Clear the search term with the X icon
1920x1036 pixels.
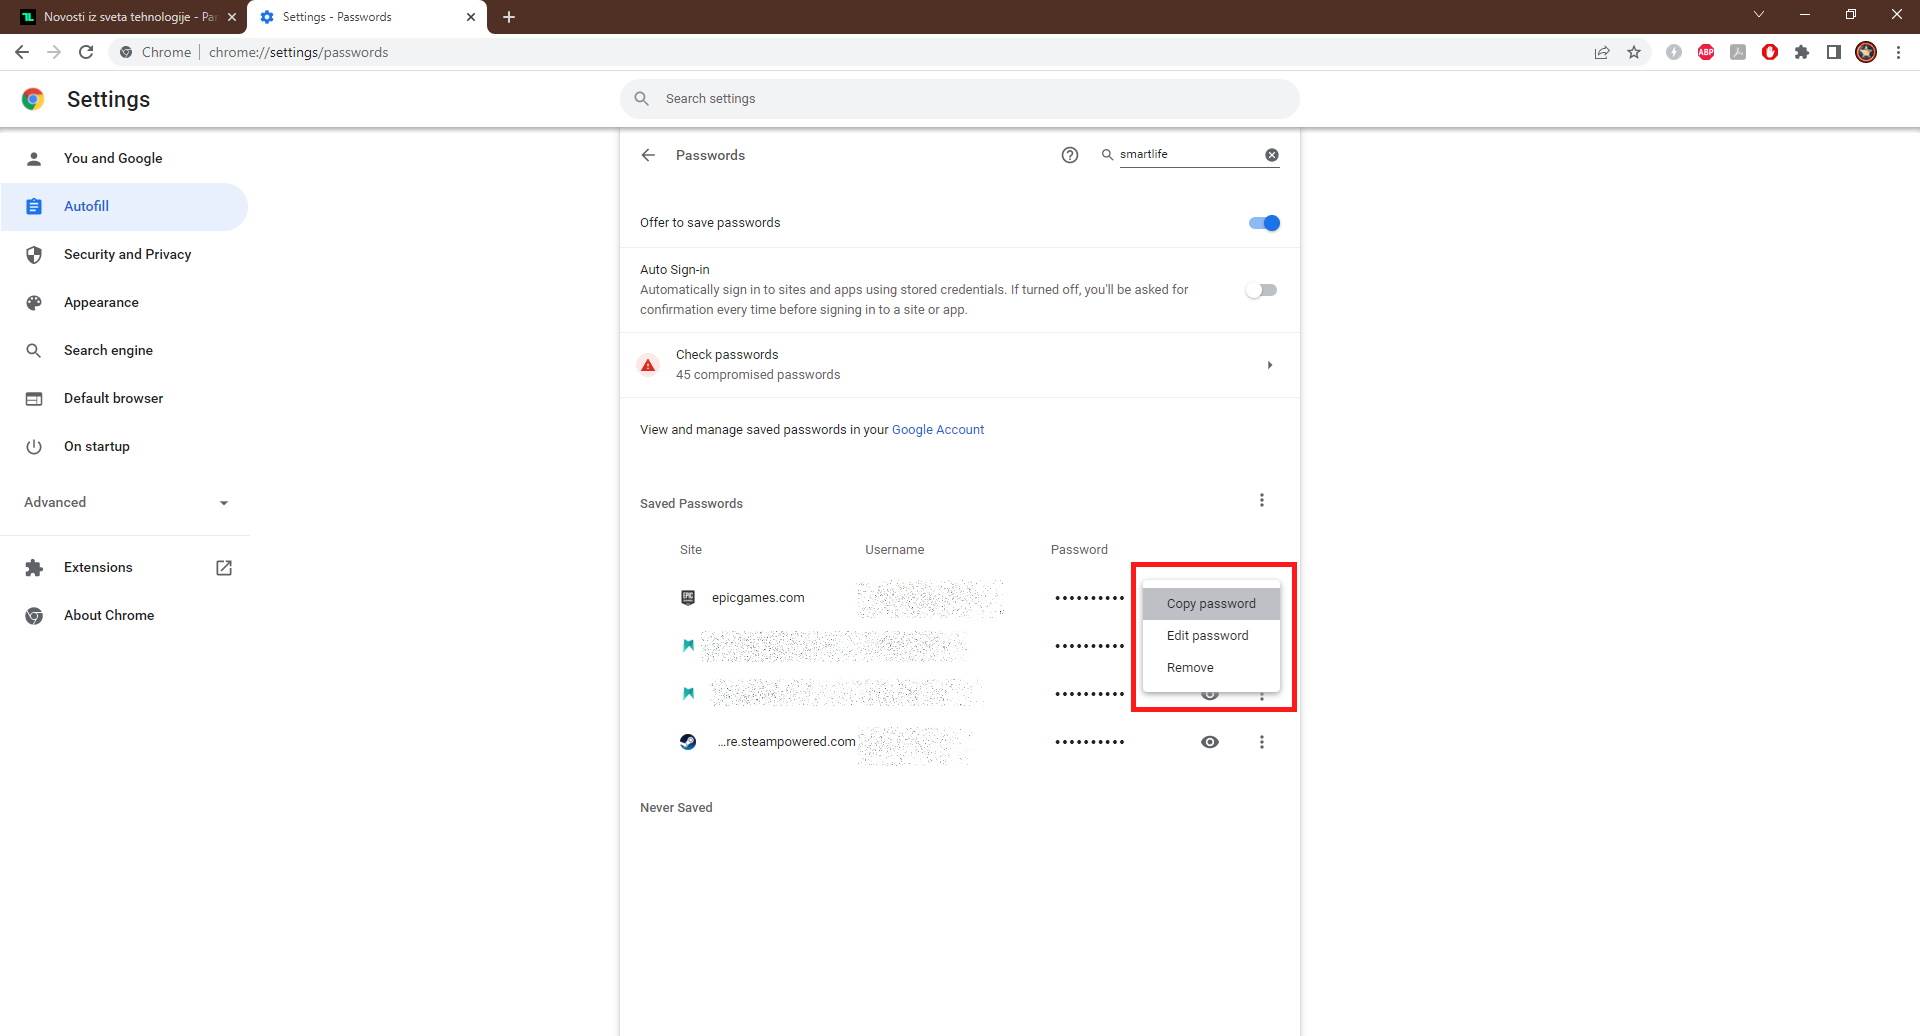coord(1271,154)
